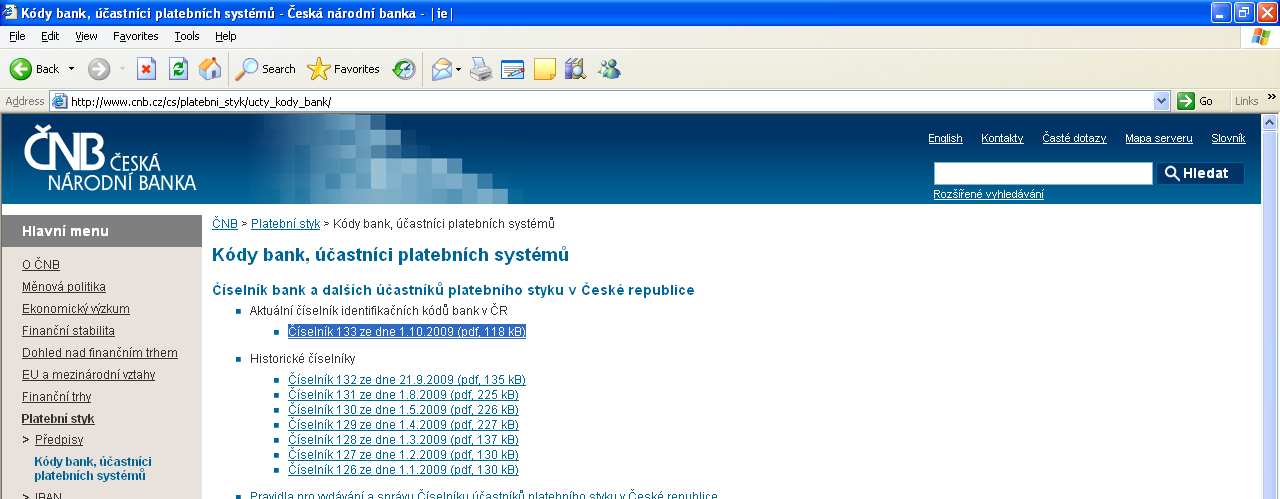The width and height of the screenshot is (1280, 499).
Task: Click in the address bar URL field
Action: (610, 102)
